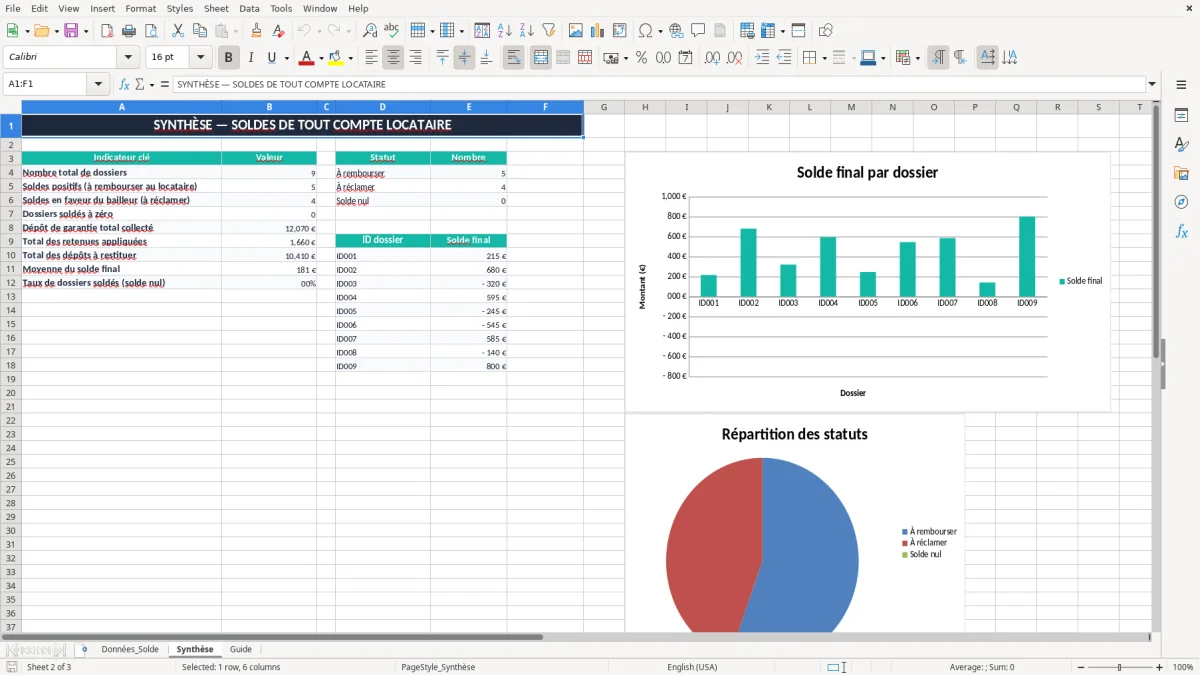1200x675 pixels.
Task: Click the English (USA) language status
Action: pyautogui.click(x=692, y=667)
